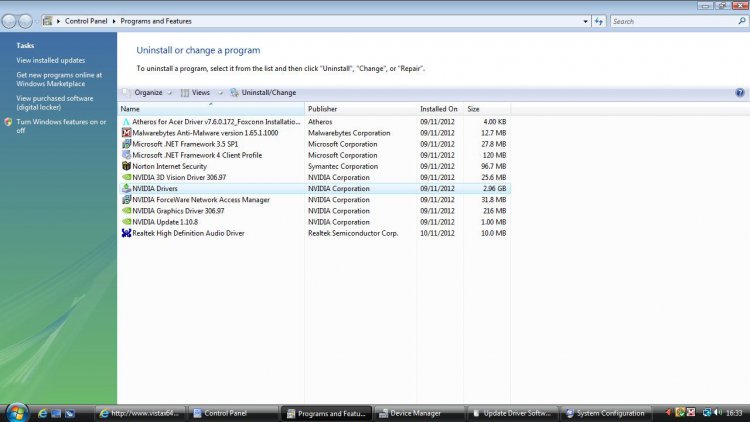This screenshot has width=750, height=422.
Task: Click the taskbar clock showing 16:33
Action: [x=734, y=412]
